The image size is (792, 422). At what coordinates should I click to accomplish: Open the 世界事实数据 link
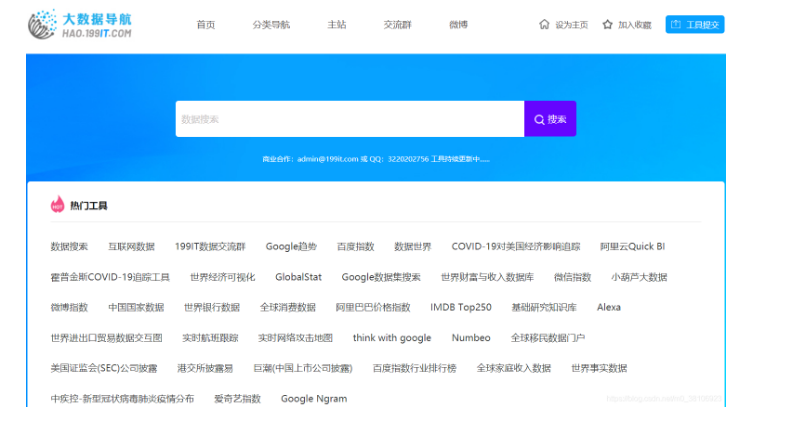(x=599, y=368)
